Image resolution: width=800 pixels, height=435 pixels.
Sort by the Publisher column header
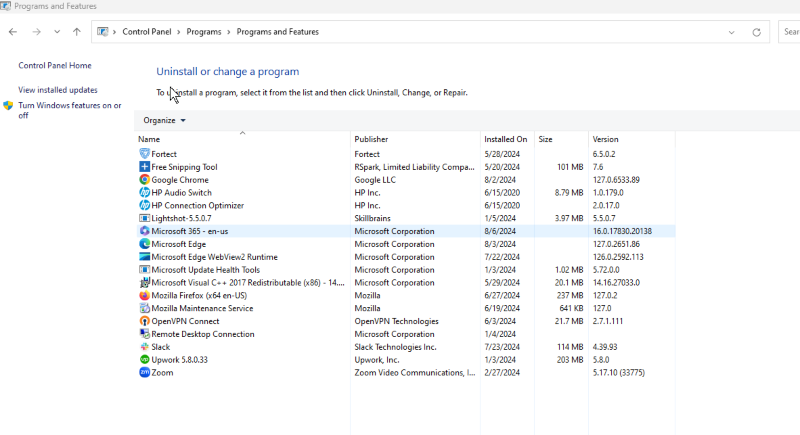(x=415, y=139)
